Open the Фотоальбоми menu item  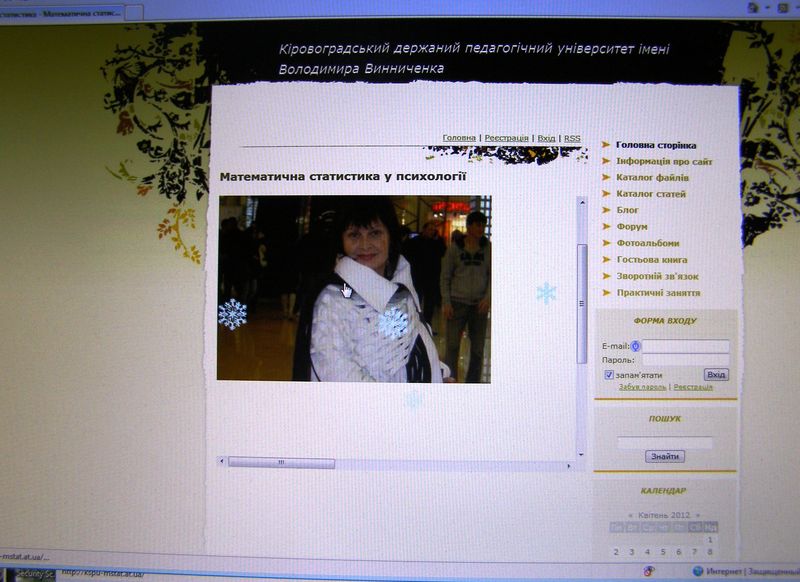pyautogui.click(x=647, y=243)
